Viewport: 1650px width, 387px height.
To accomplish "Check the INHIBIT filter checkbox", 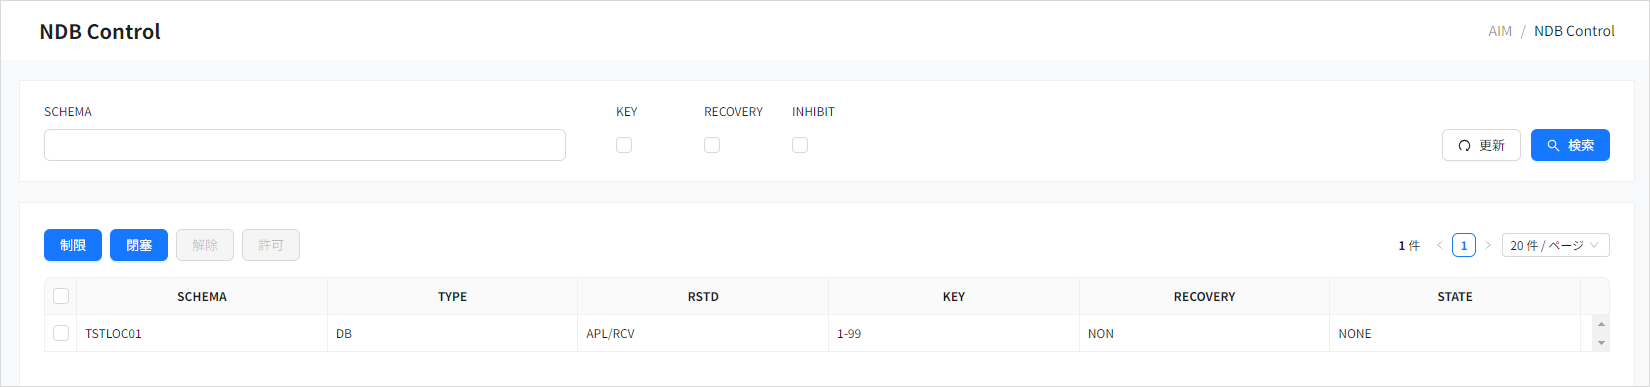I will tap(800, 145).
